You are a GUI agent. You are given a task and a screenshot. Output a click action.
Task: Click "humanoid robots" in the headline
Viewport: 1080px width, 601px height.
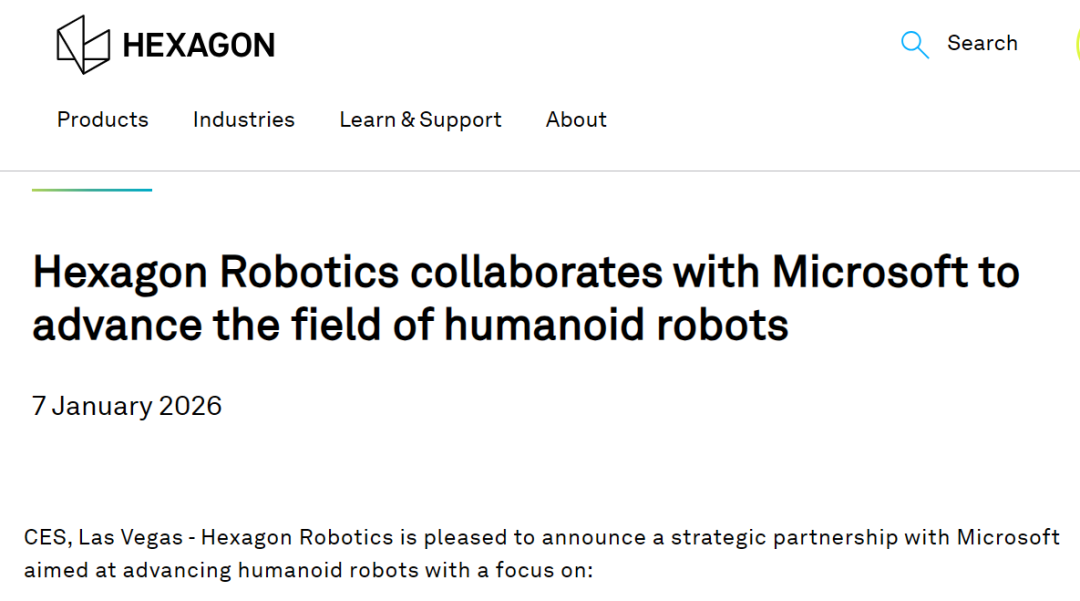click(x=616, y=325)
